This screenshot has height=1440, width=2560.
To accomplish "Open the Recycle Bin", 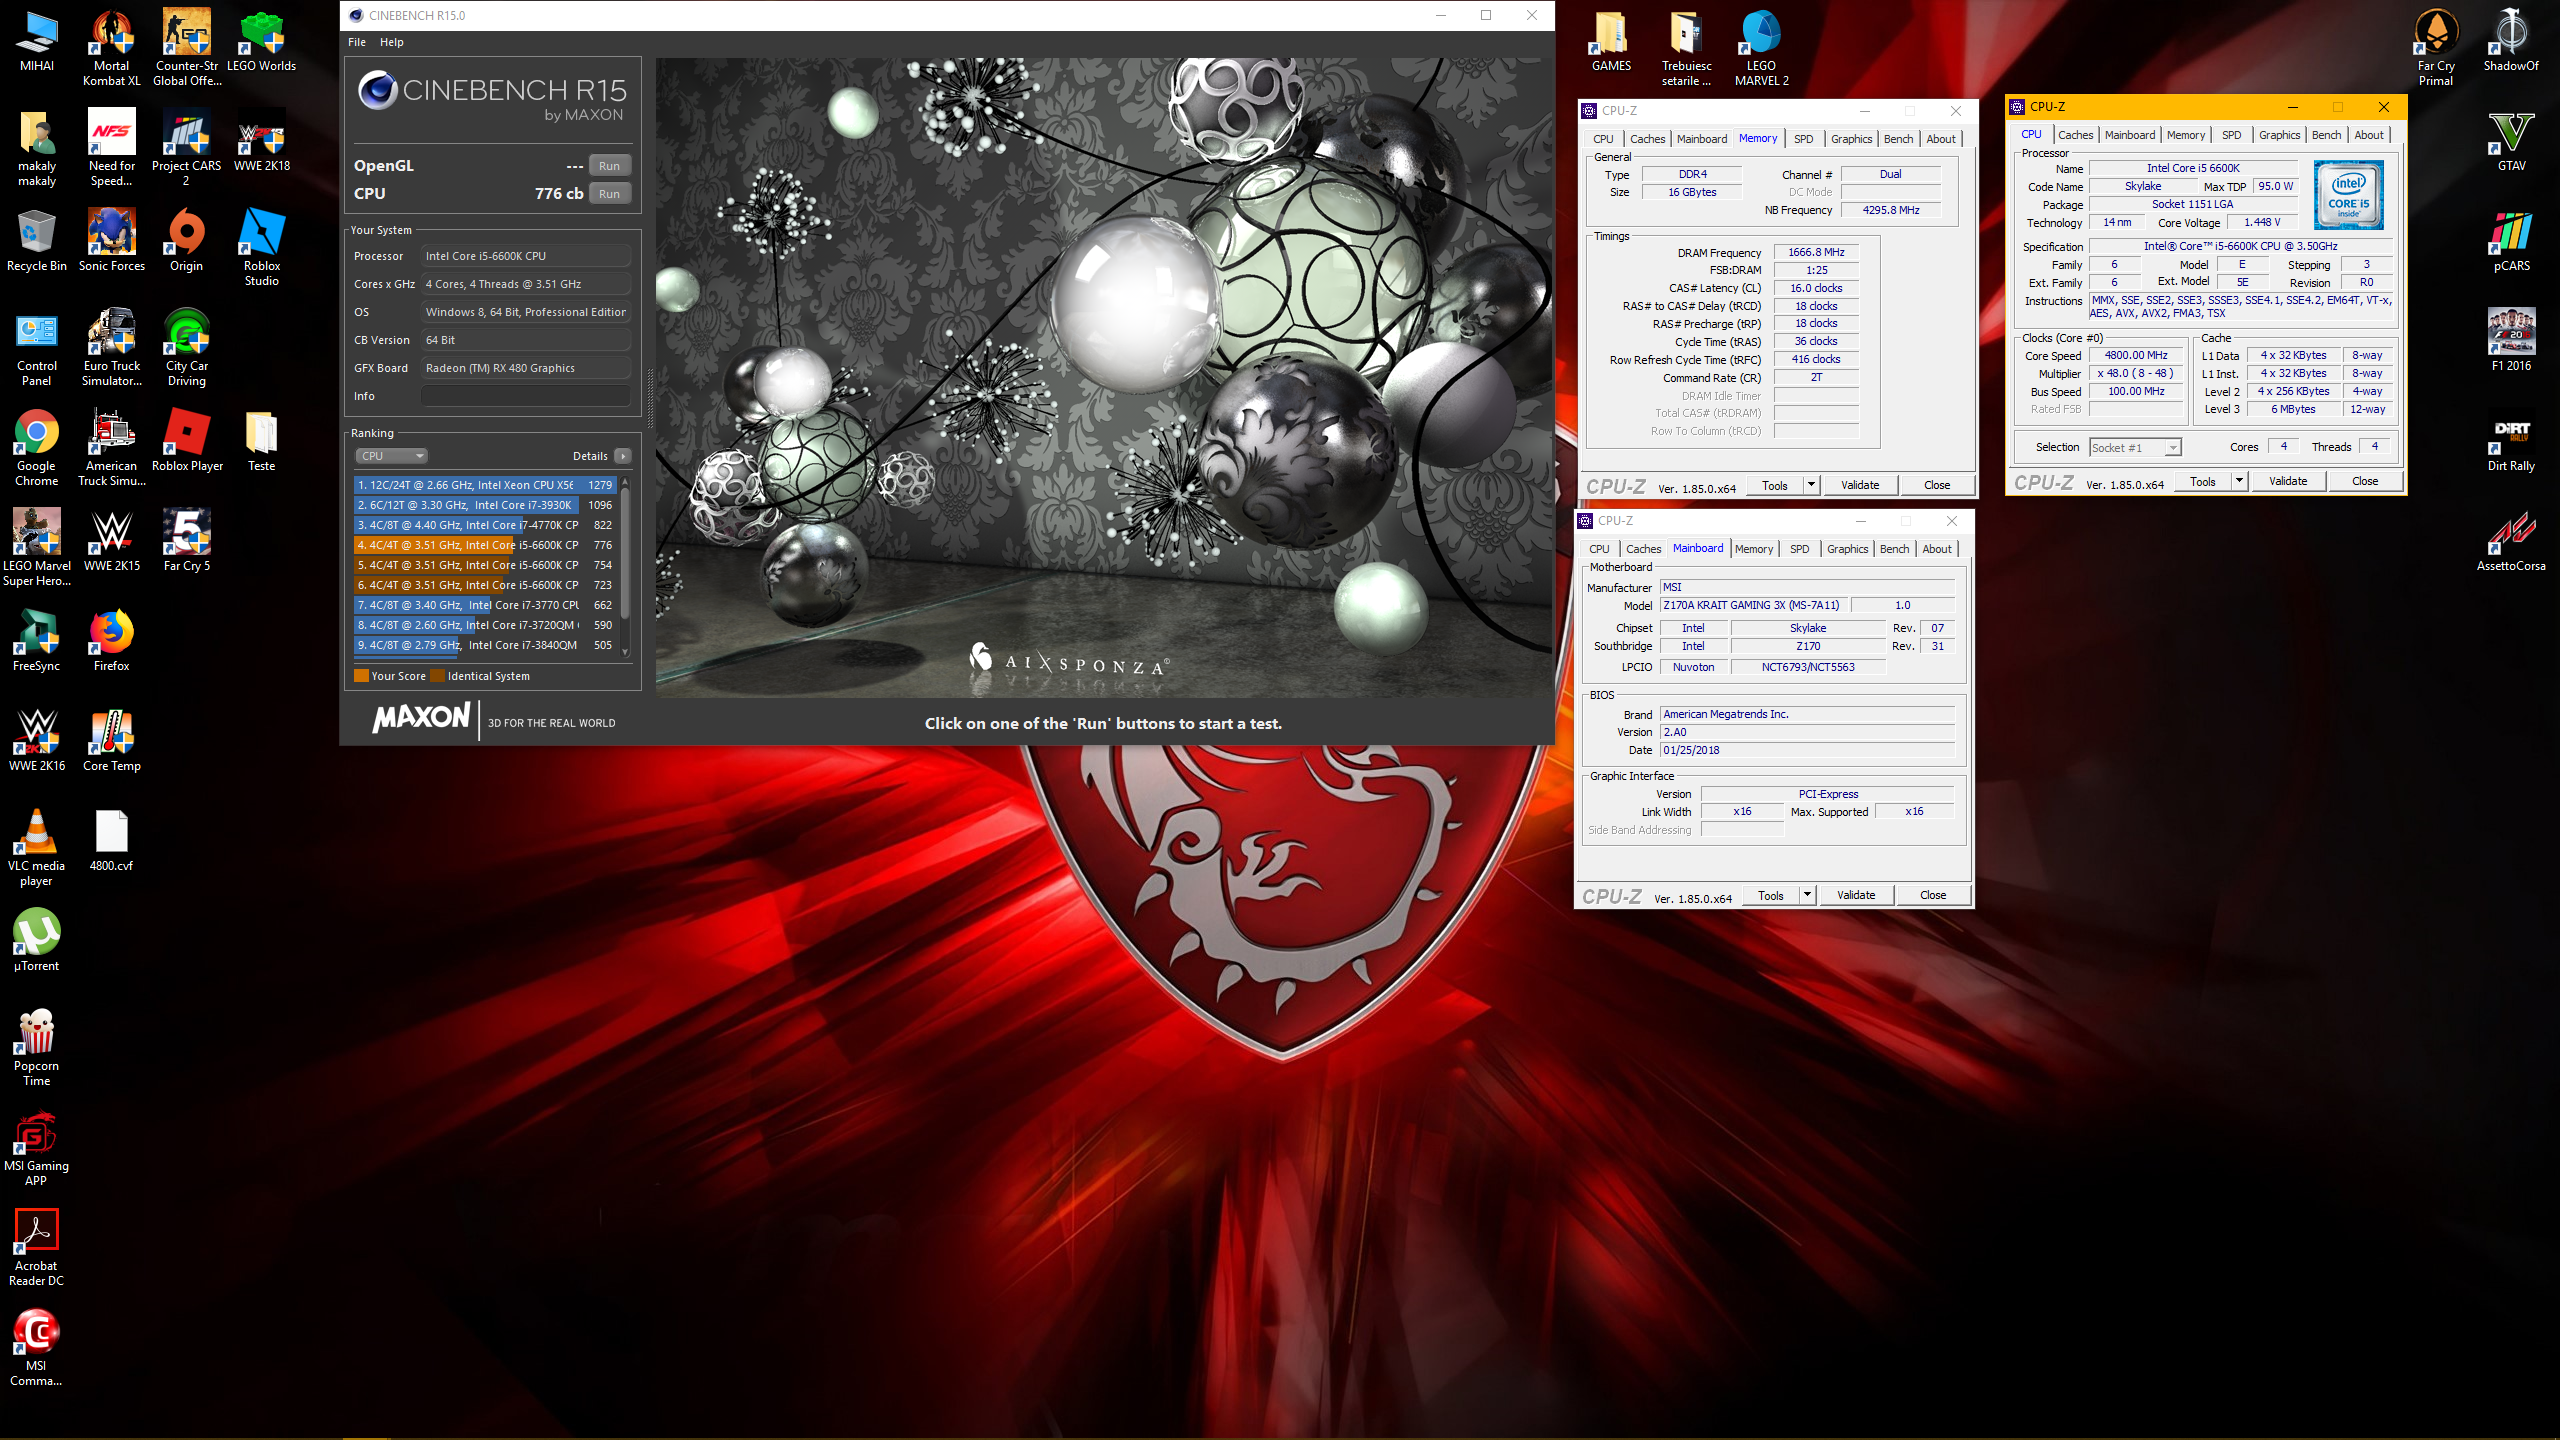I will [36, 240].
